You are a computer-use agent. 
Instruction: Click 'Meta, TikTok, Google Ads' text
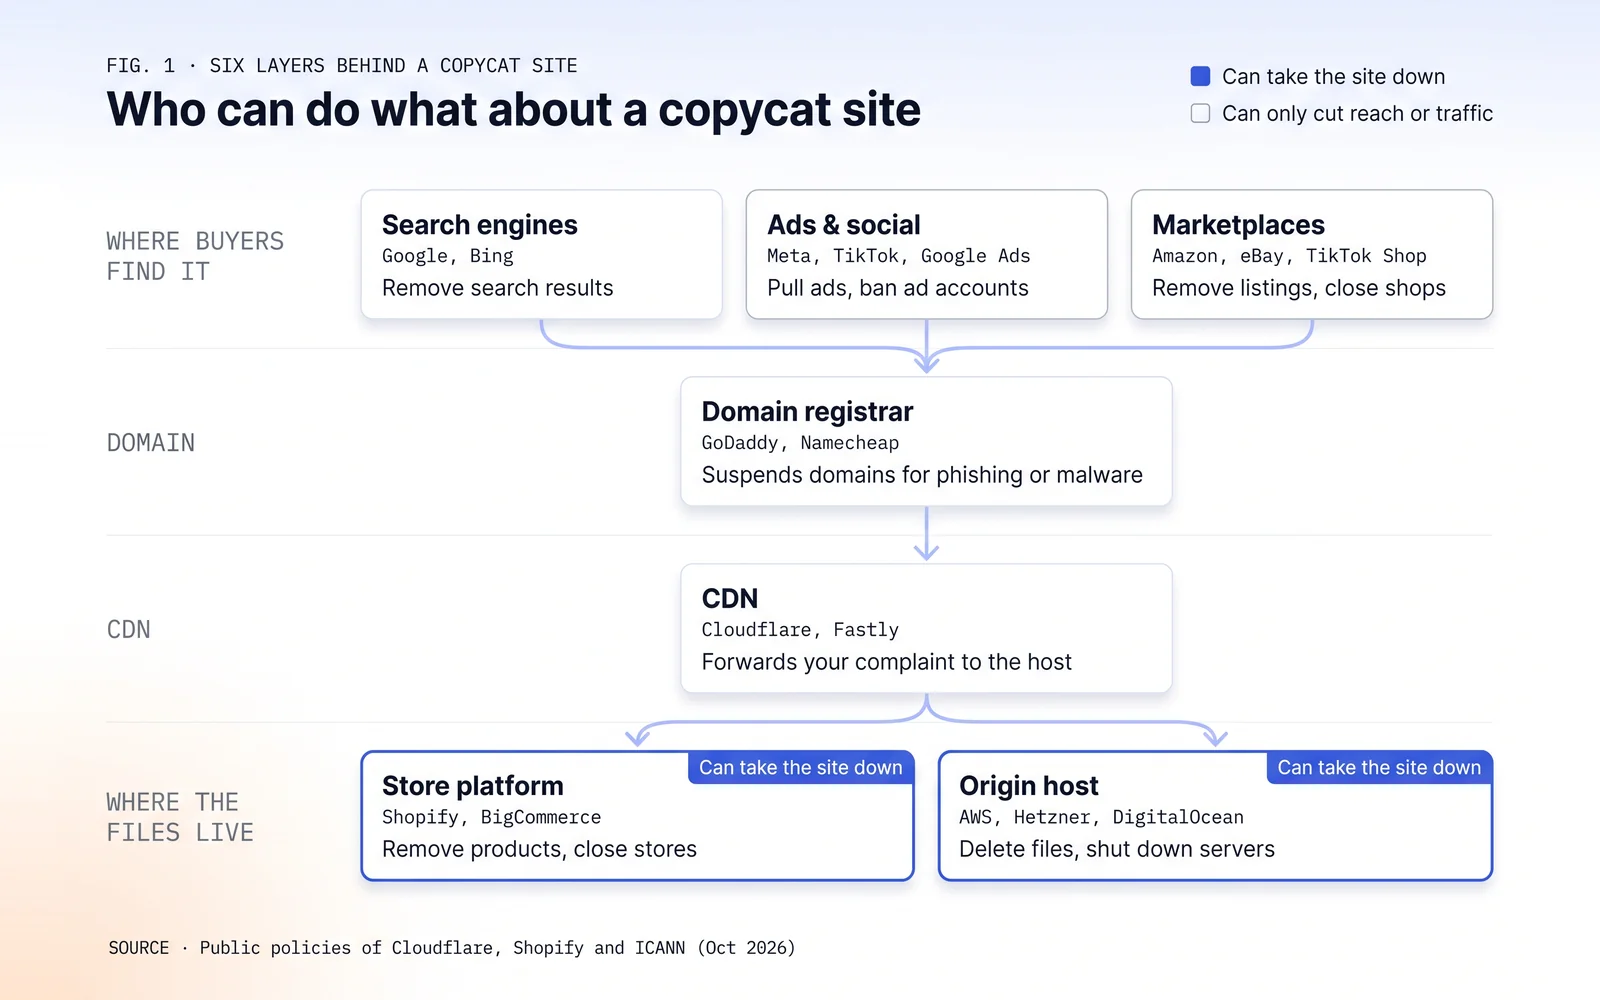(x=899, y=256)
